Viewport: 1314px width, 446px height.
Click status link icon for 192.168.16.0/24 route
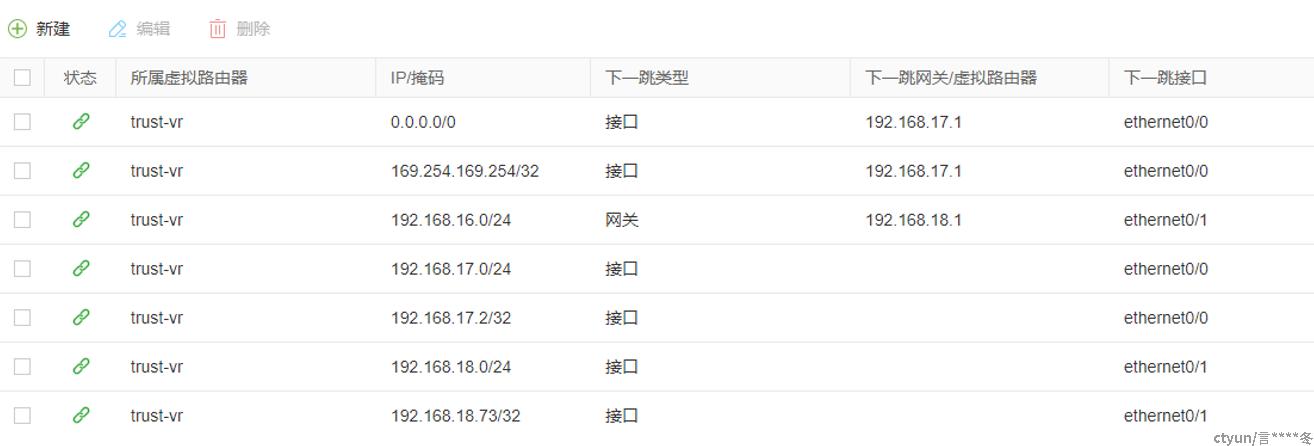click(x=81, y=219)
